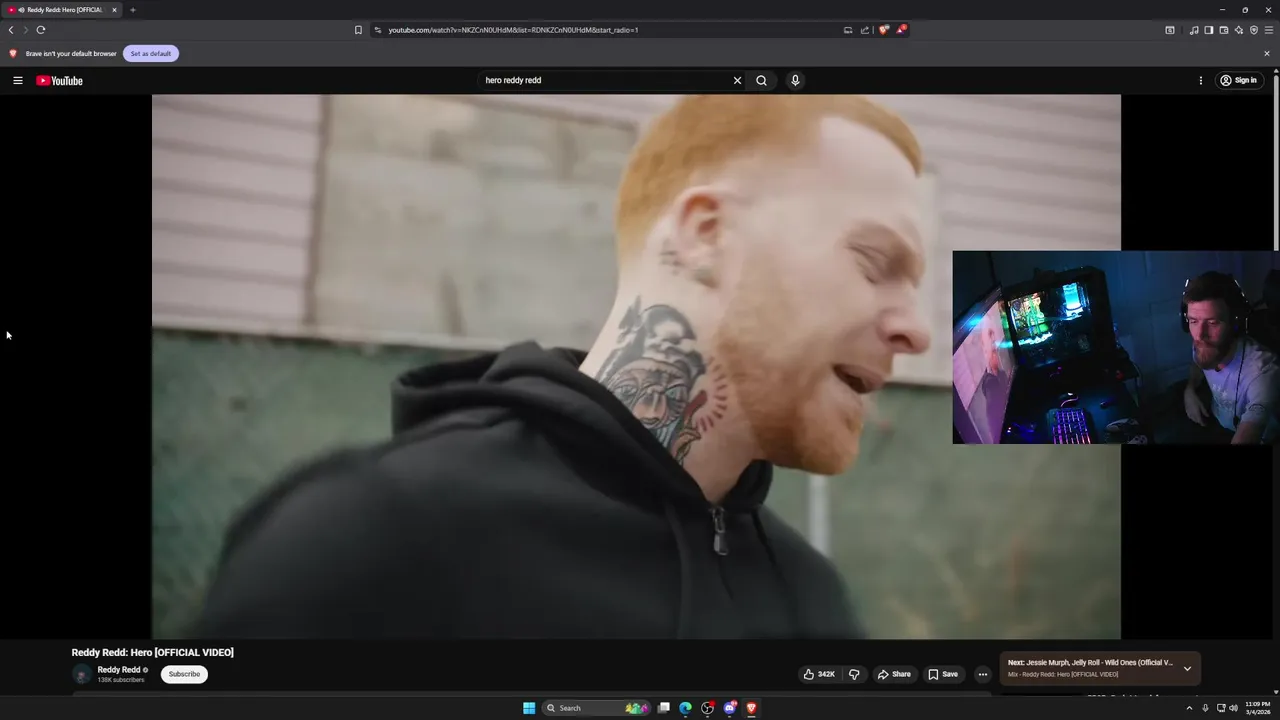
Task: Open OBS Studio from the taskbar
Action: point(708,708)
